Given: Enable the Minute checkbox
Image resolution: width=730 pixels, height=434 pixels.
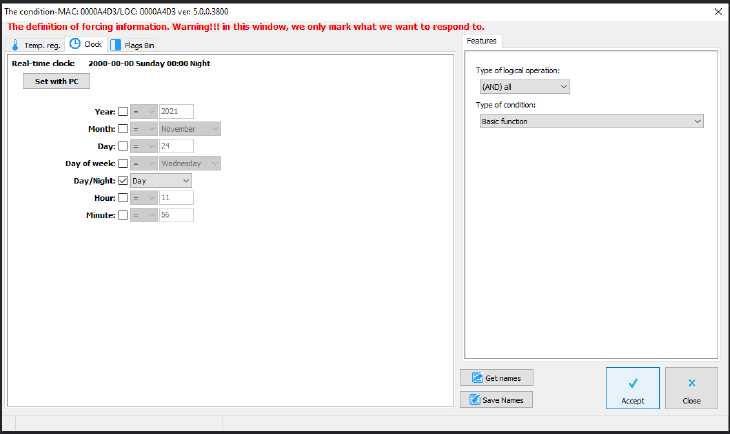Looking at the screenshot, I should pos(123,215).
